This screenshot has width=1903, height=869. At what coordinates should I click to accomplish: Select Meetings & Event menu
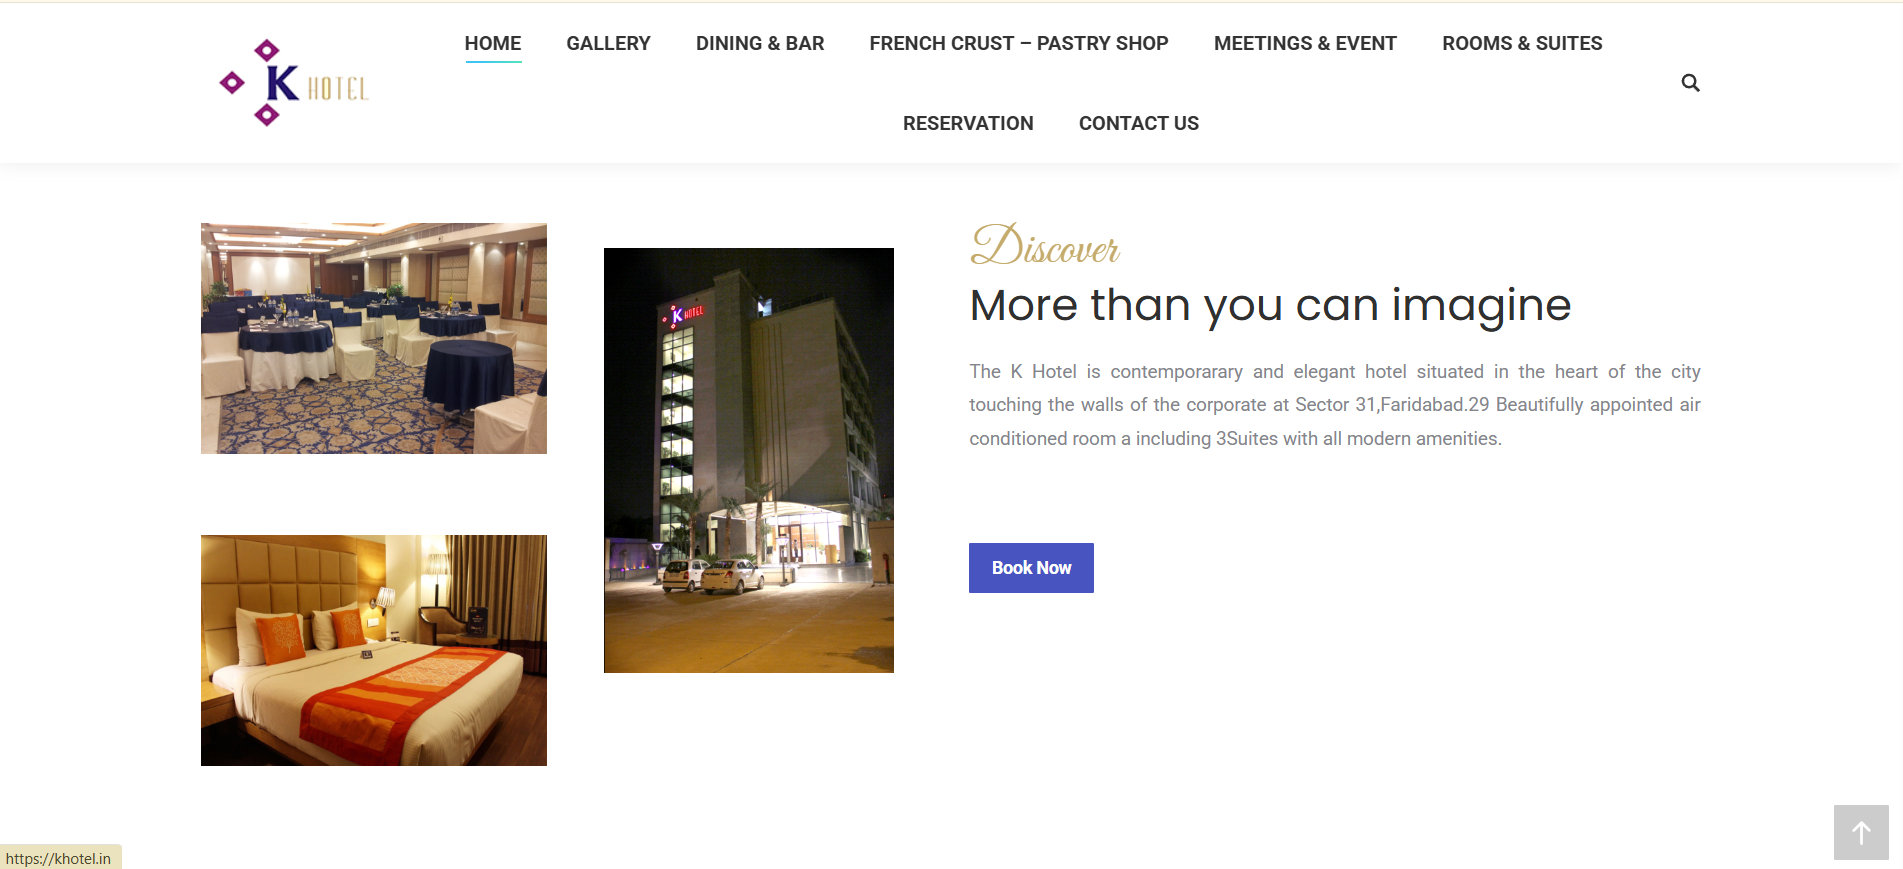click(x=1305, y=43)
